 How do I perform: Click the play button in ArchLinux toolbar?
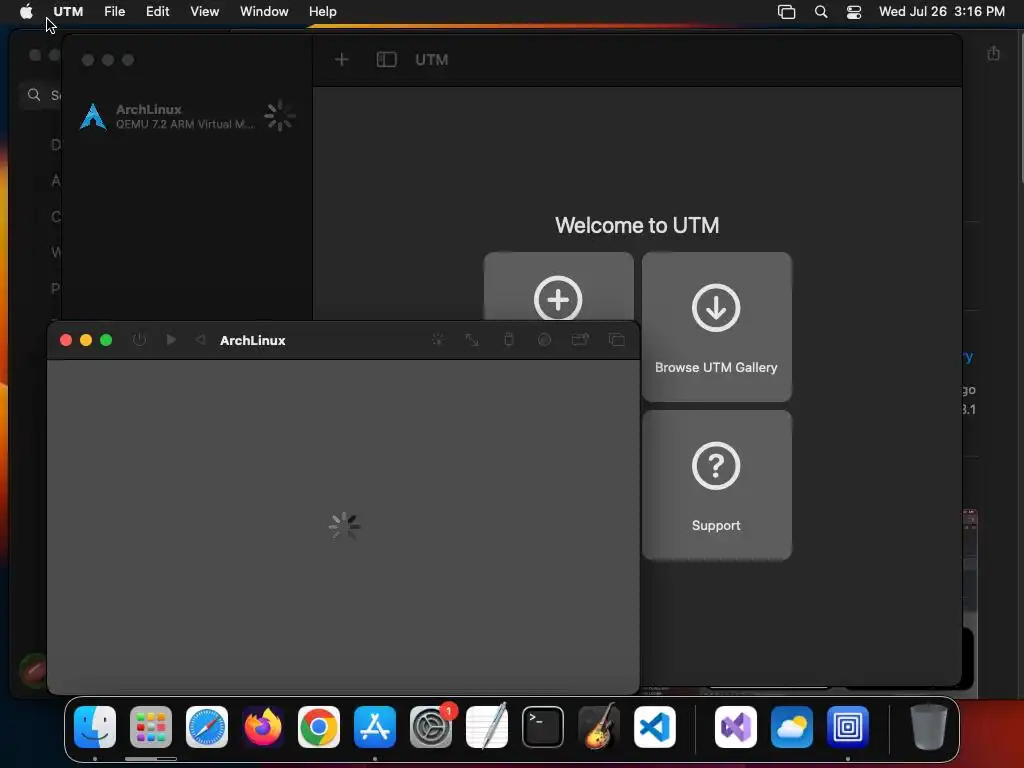tap(171, 340)
